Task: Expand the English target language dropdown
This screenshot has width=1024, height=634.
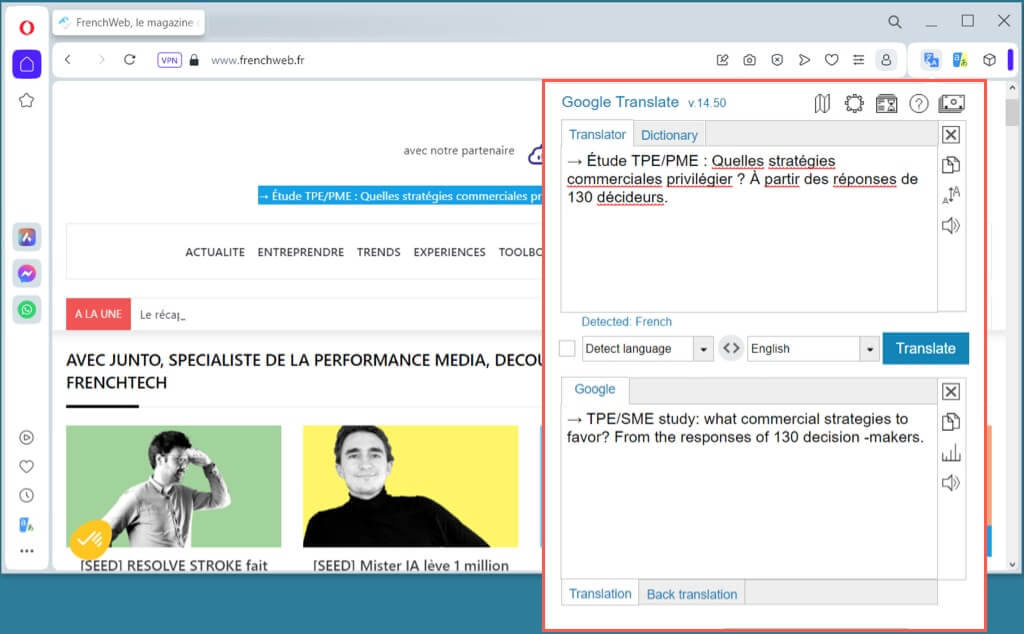Action: 869,349
